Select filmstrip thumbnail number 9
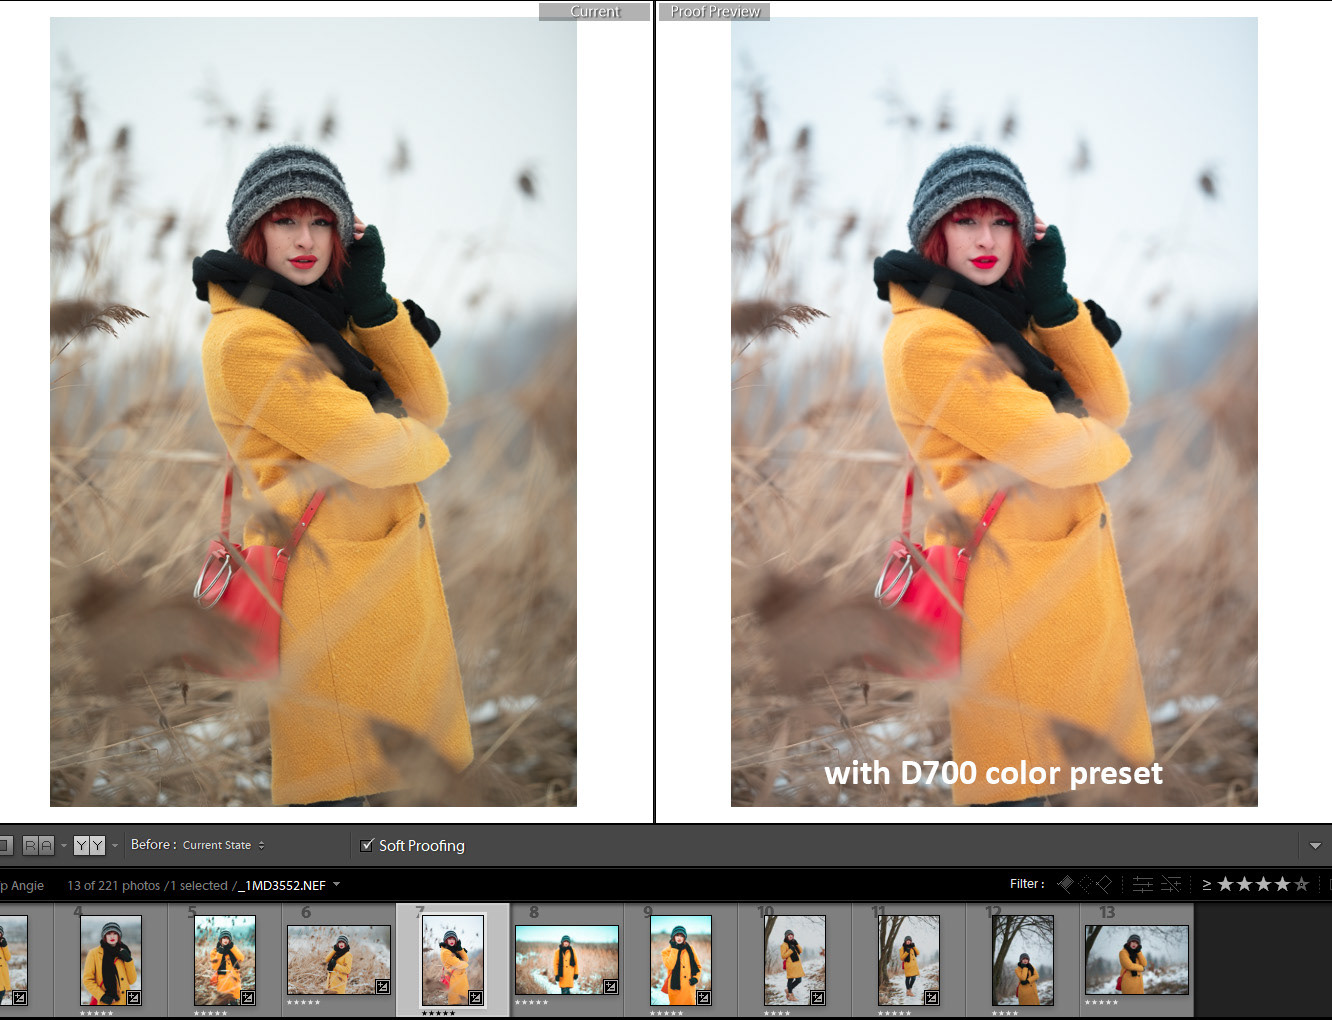This screenshot has height=1020, width=1332. pos(681,960)
